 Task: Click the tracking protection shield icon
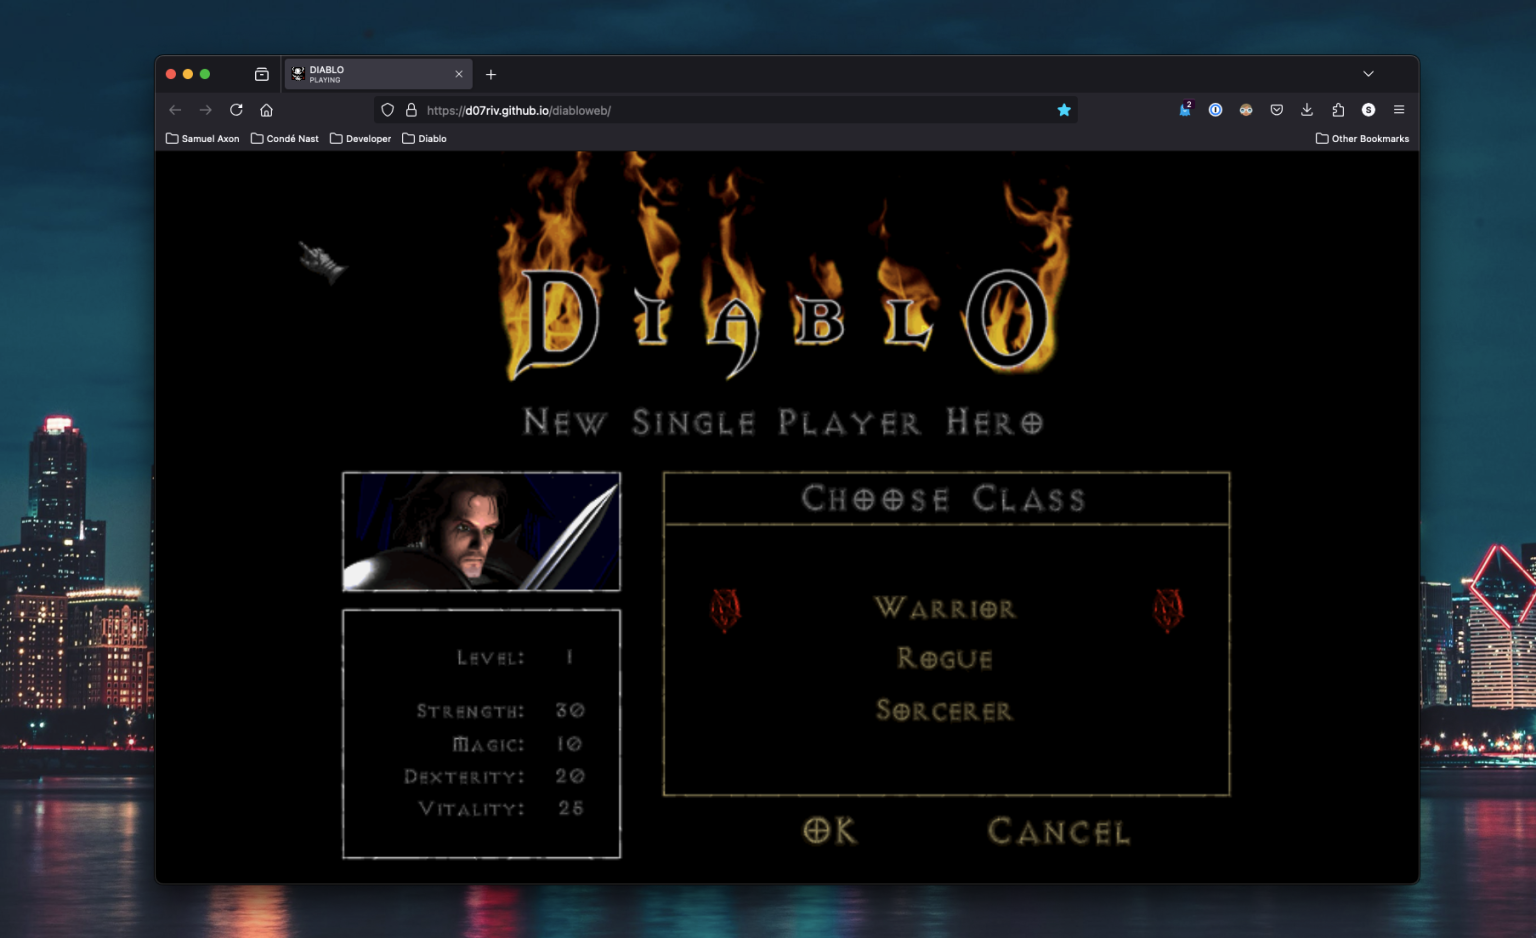(x=387, y=110)
